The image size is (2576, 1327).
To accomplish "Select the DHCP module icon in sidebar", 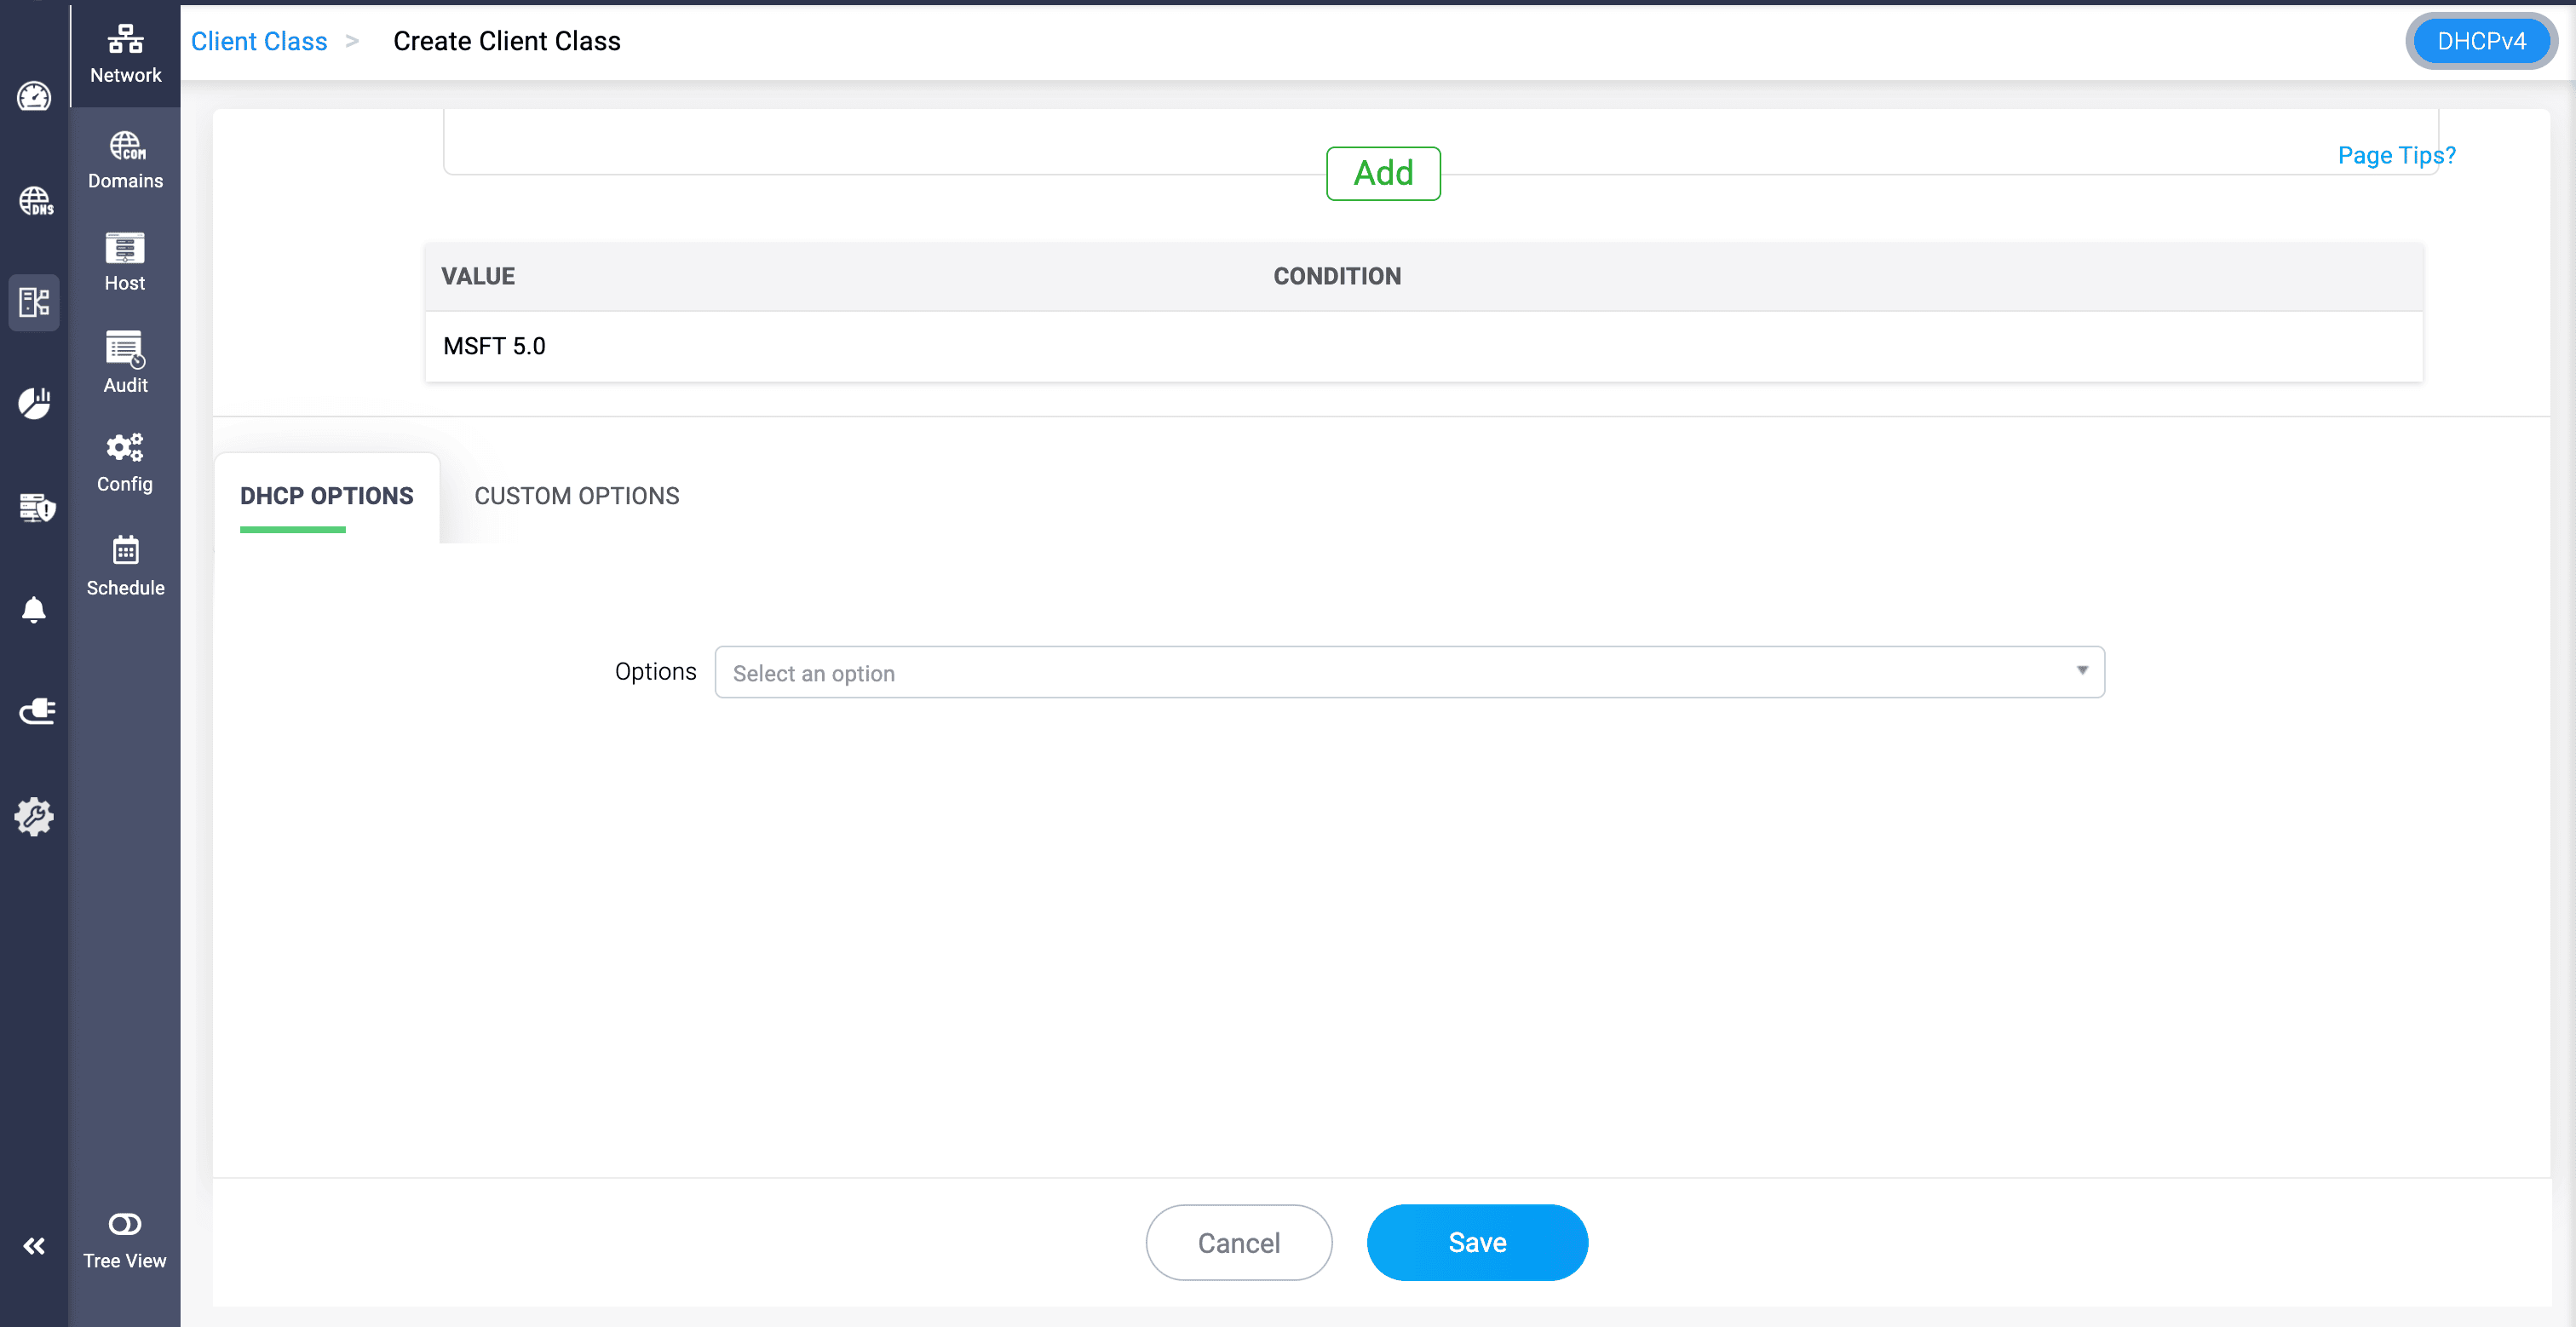I will [x=34, y=302].
